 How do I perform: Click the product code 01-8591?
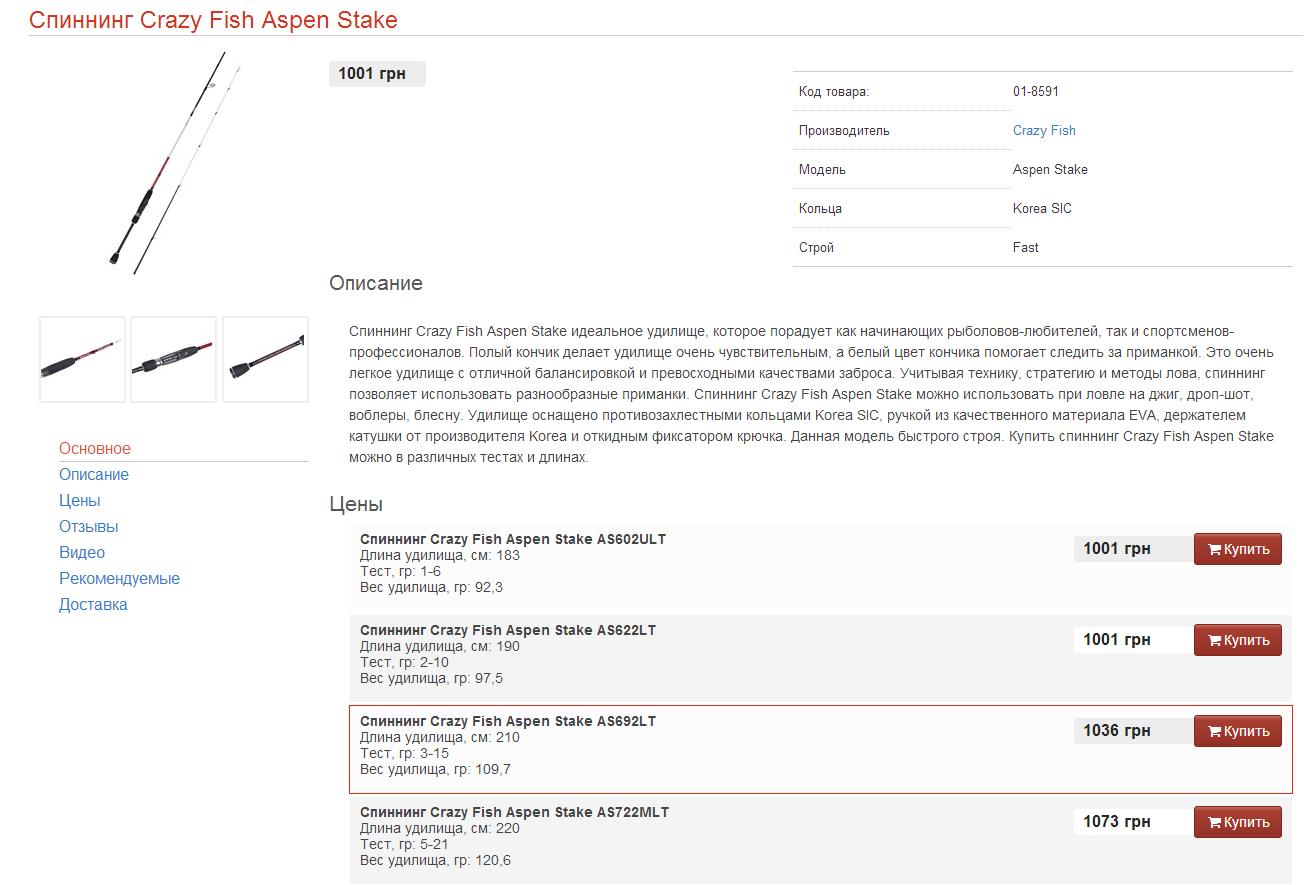tap(1036, 91)
